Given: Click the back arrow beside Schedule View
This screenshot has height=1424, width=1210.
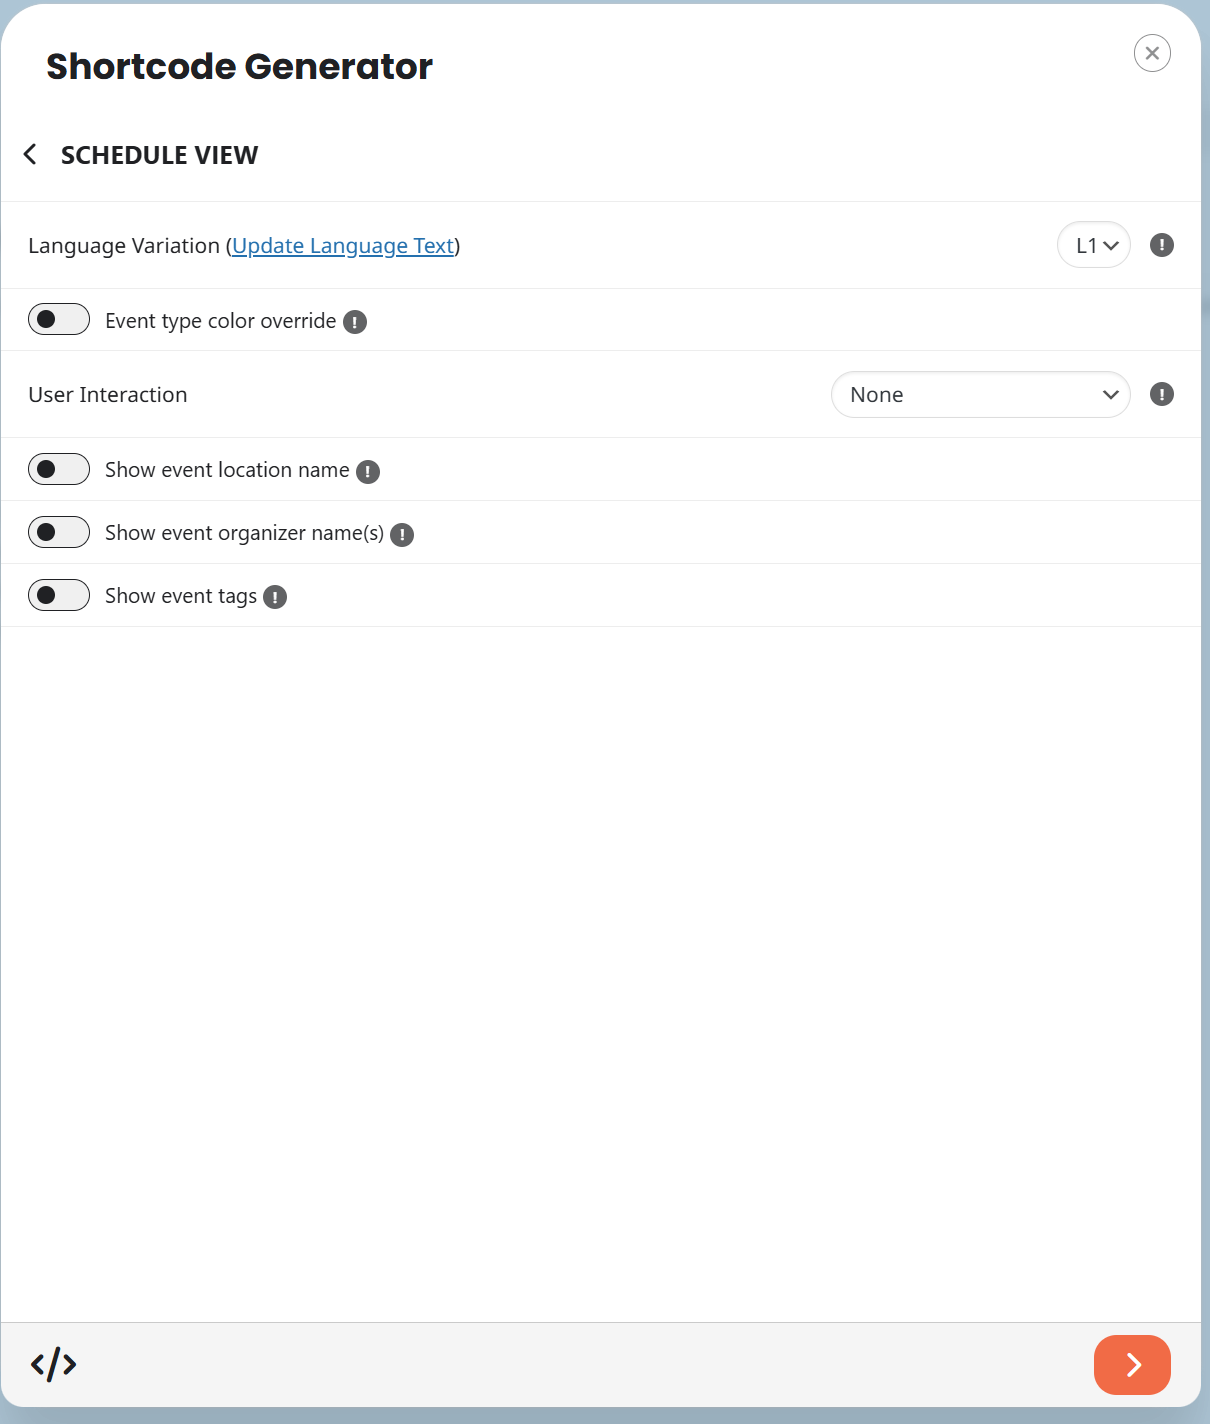Looking at the screenshot, I should pos(30,155).
